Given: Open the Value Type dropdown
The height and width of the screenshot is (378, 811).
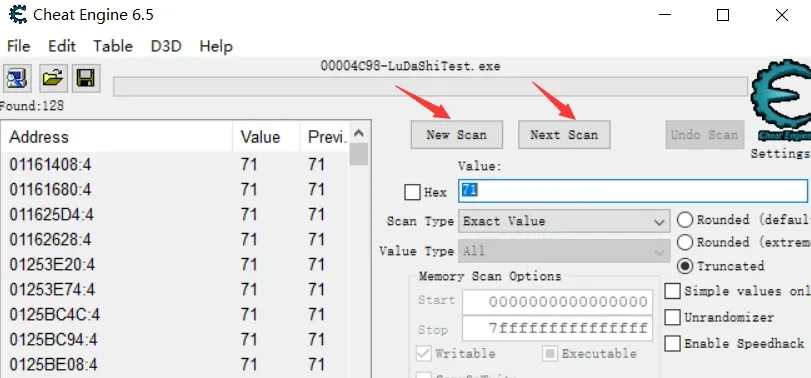Looking at the screenshot, I should coord(564,251).
